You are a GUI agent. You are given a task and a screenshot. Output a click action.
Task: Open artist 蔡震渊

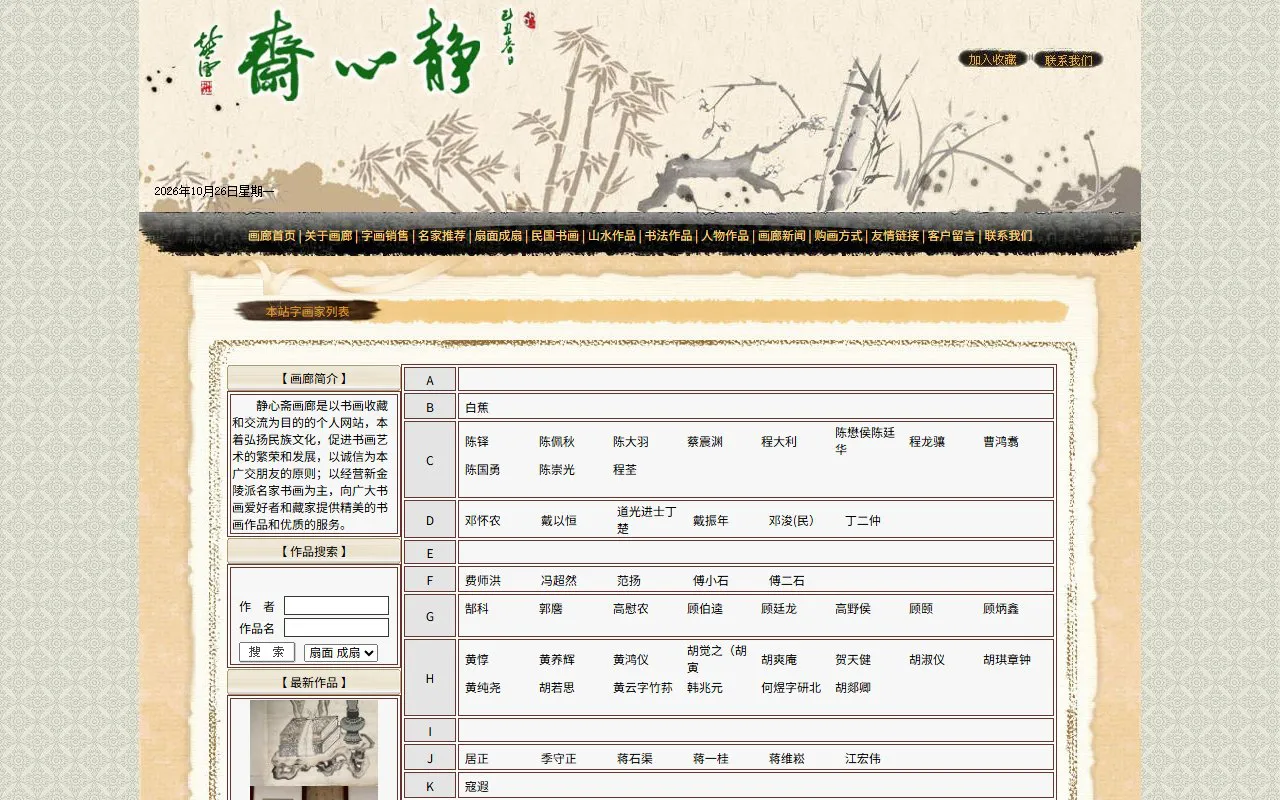tap(705, 442)
